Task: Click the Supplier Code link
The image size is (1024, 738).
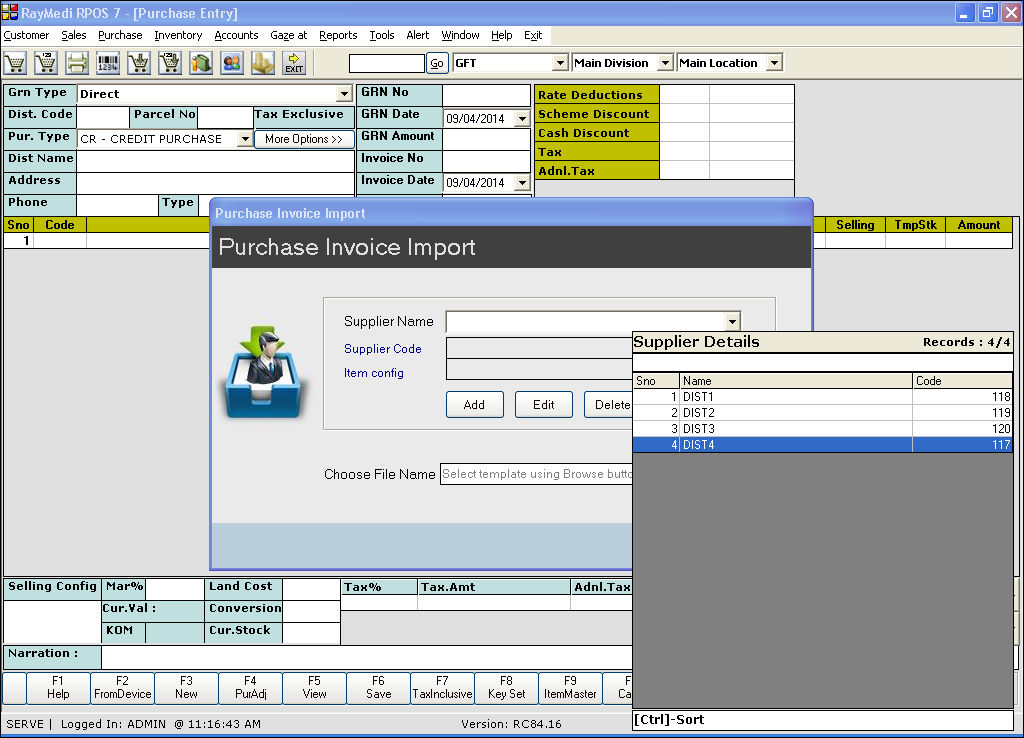Action: 383,349
